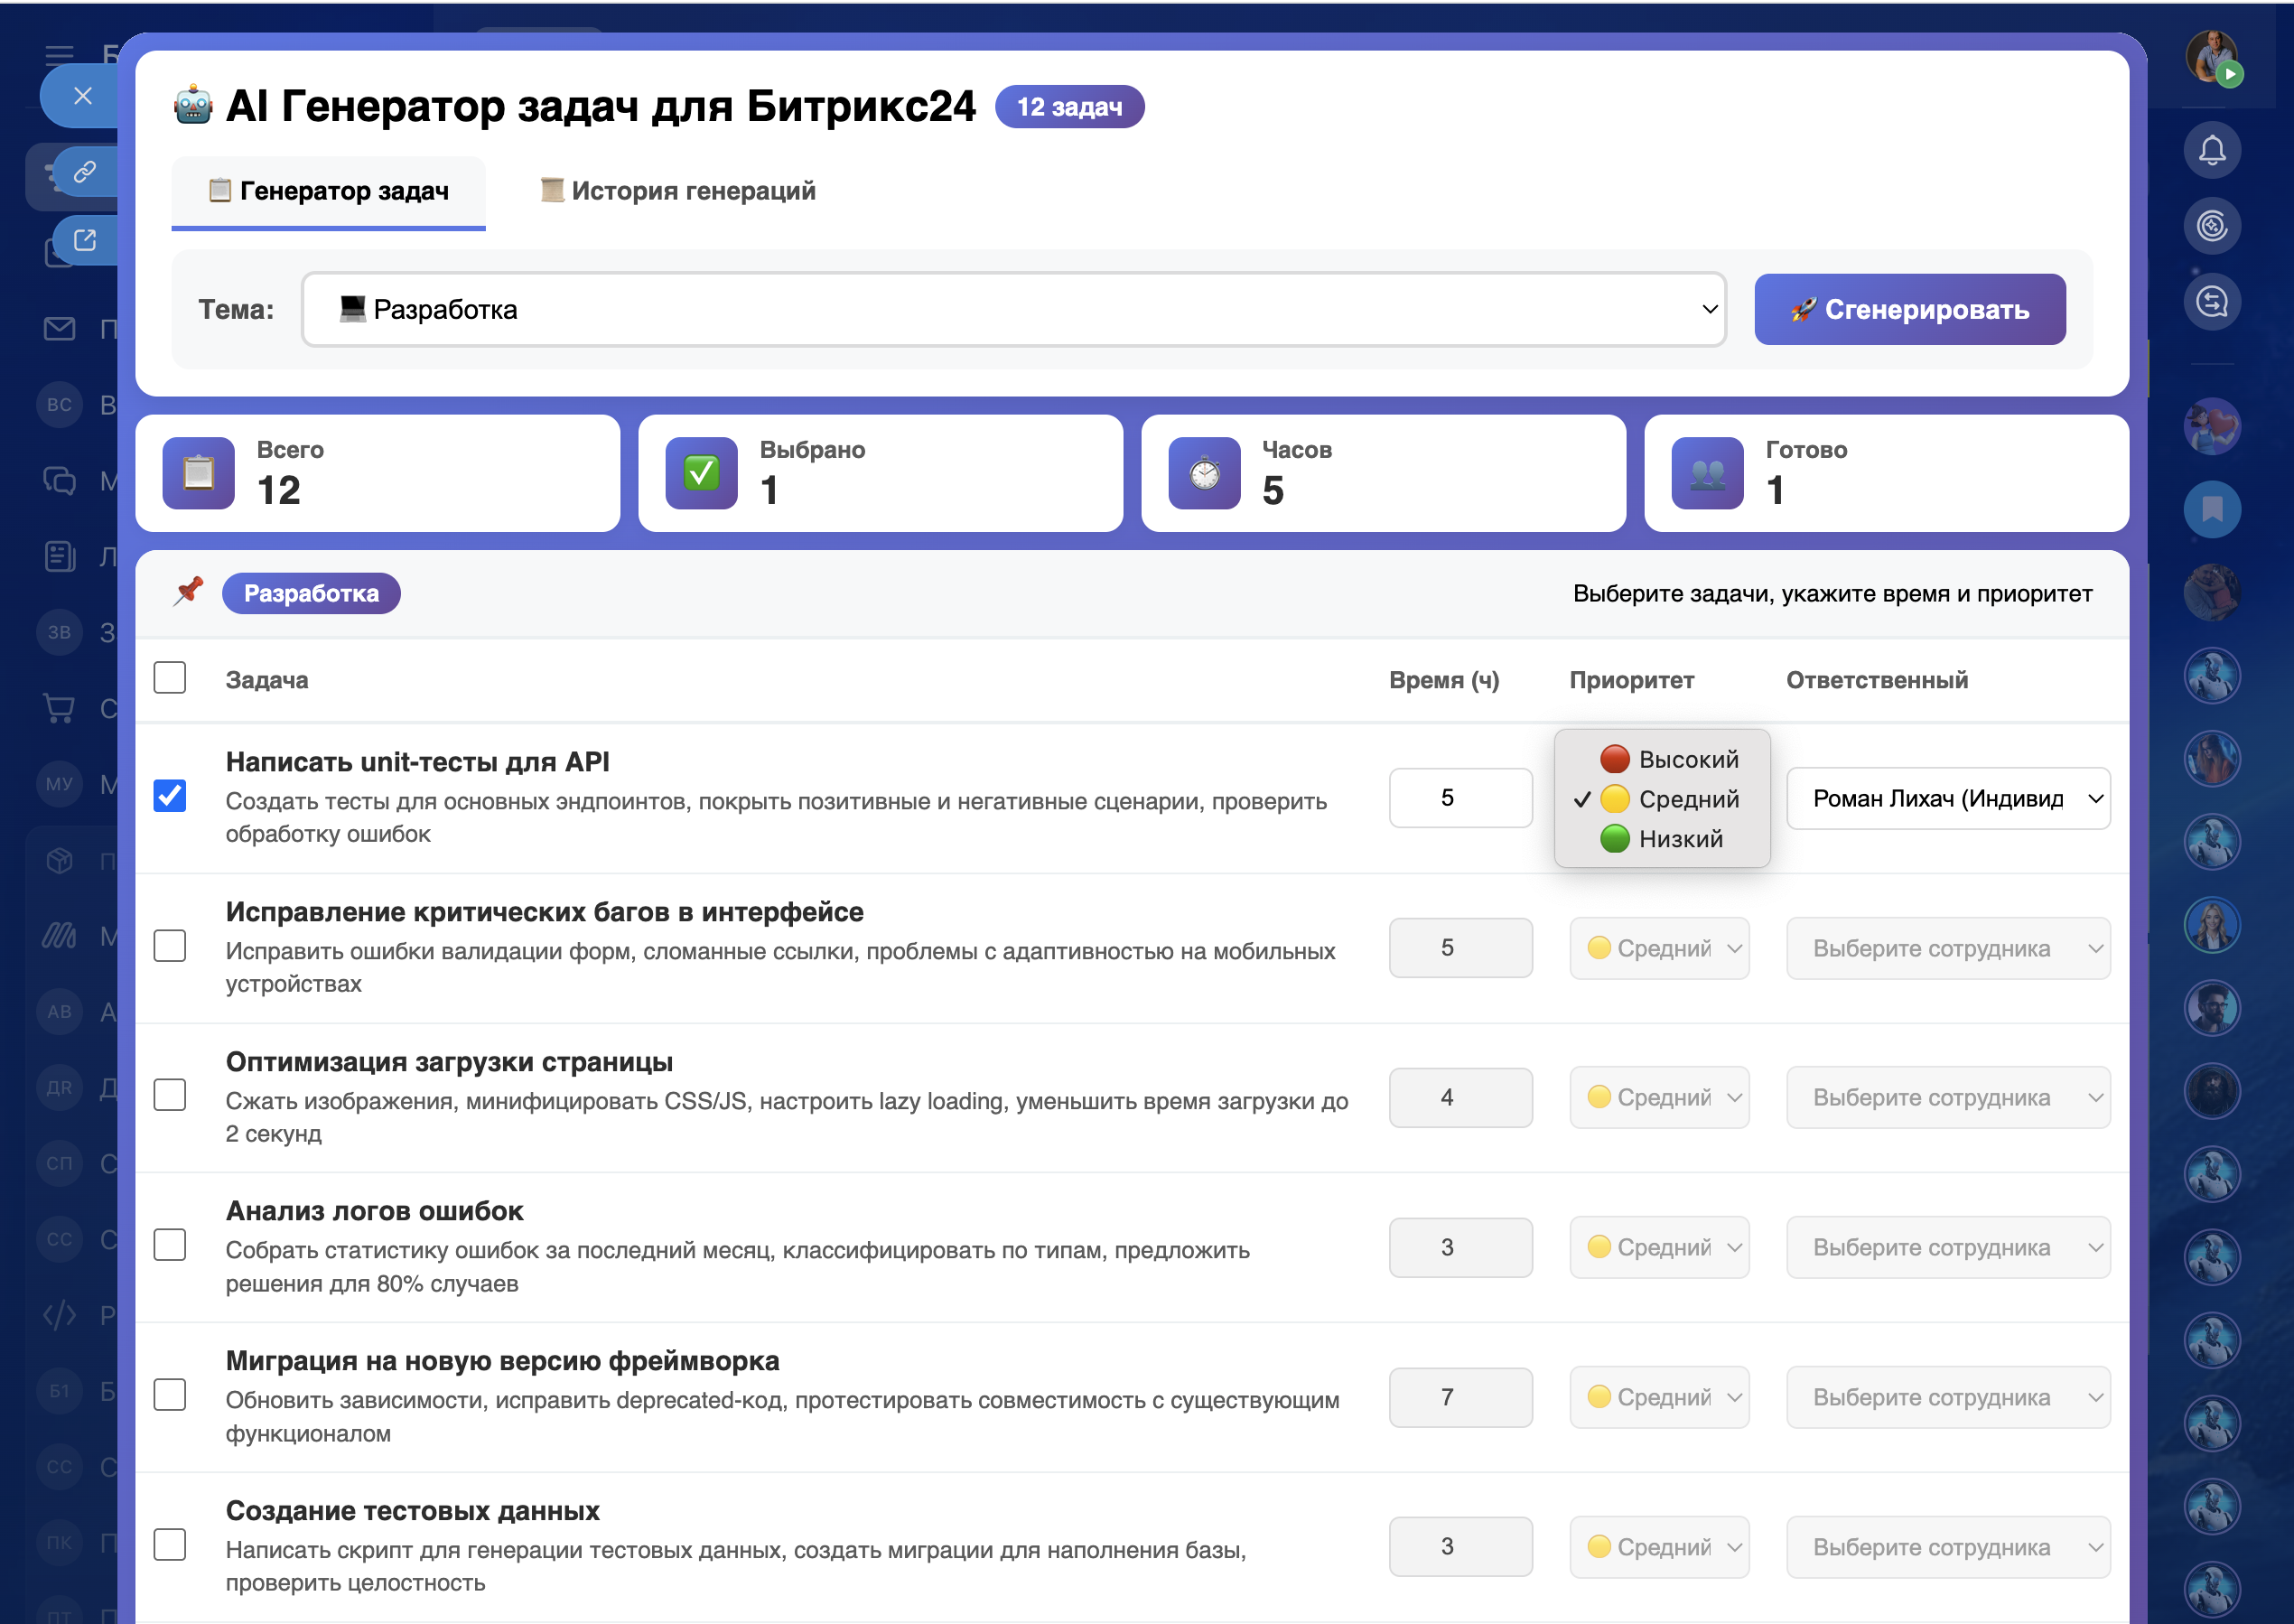Click the hours field for Миграция на новую версию

(1459, 1397)
